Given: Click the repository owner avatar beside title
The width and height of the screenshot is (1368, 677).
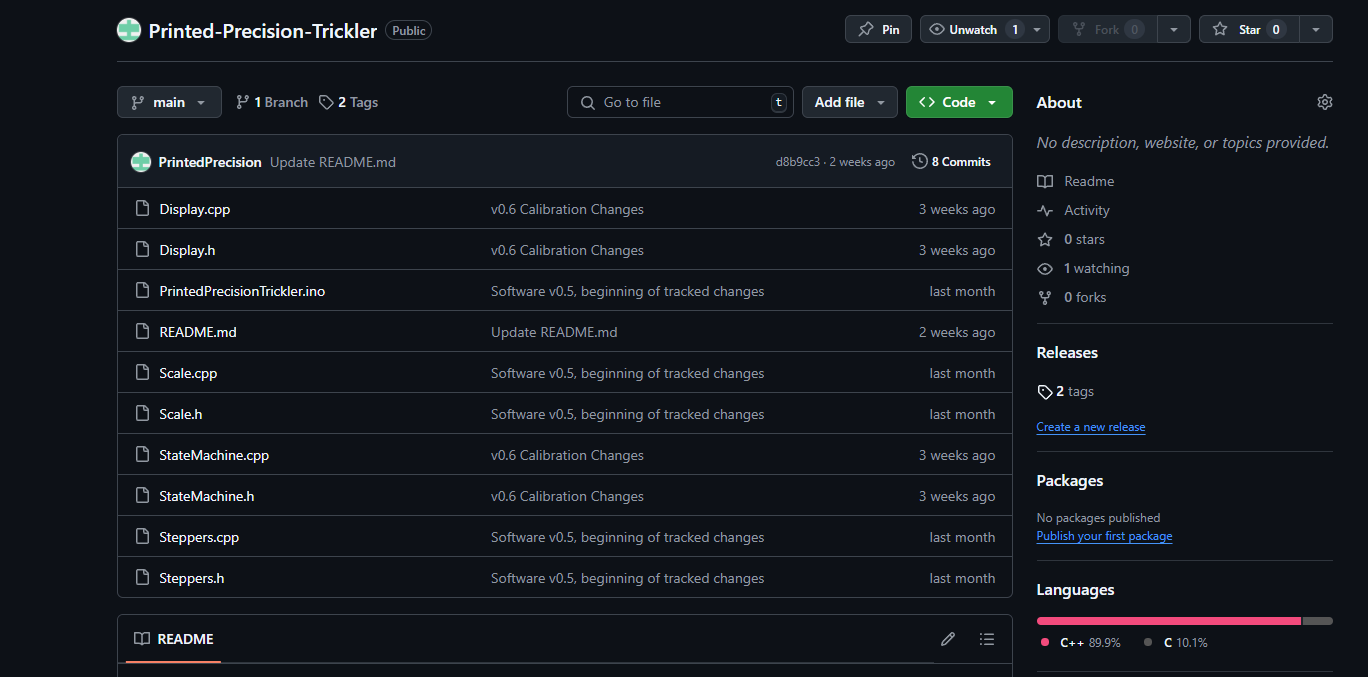Looking at the screenshot, I should (x=129, y=30).
